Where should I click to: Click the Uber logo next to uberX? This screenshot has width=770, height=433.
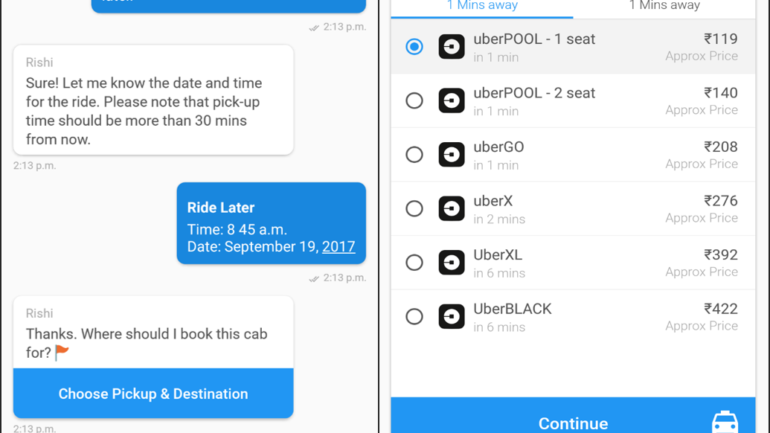pyautogui.click(x=451, y=209)
